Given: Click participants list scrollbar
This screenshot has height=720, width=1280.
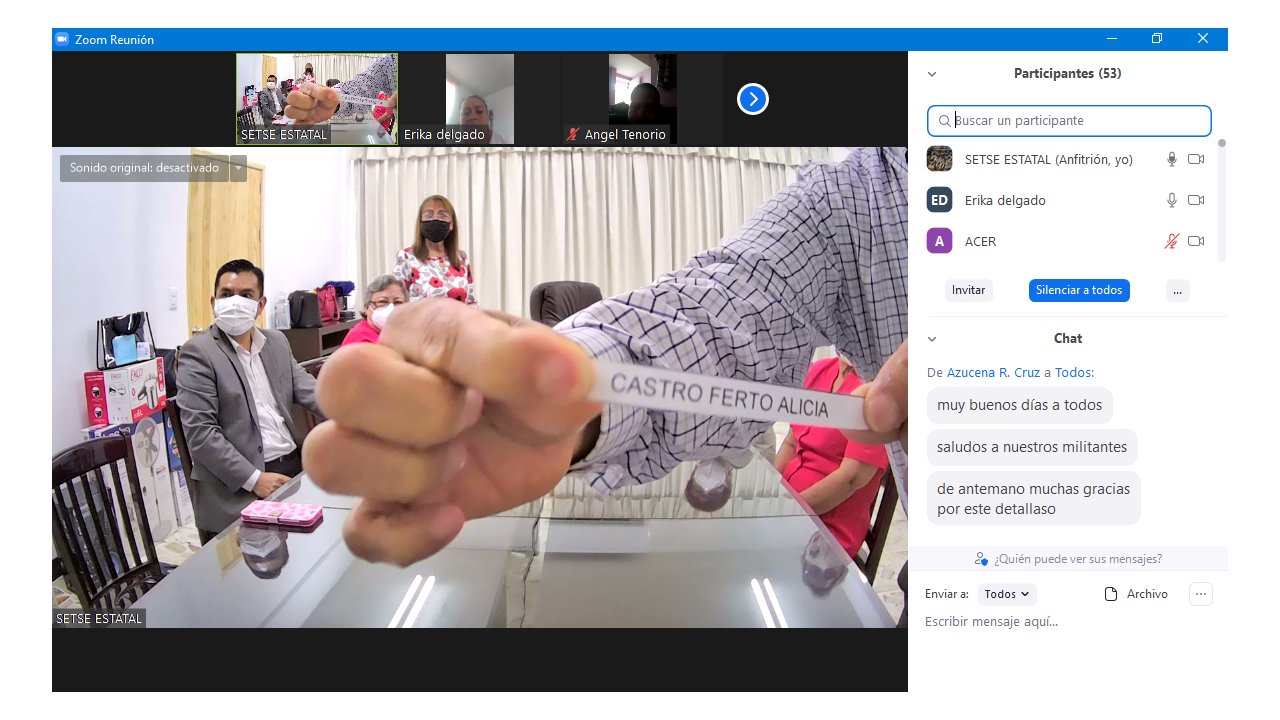Looking at the screenshot, I should [1221, 200].
